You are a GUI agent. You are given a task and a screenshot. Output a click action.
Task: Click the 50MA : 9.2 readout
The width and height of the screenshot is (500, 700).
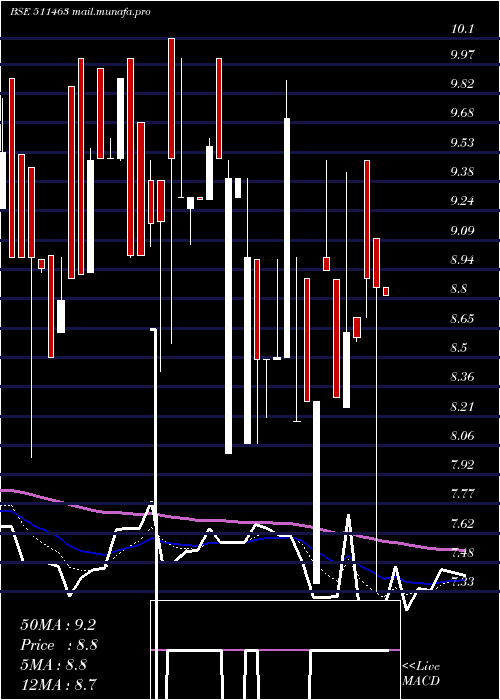click(x=58, y=625)
